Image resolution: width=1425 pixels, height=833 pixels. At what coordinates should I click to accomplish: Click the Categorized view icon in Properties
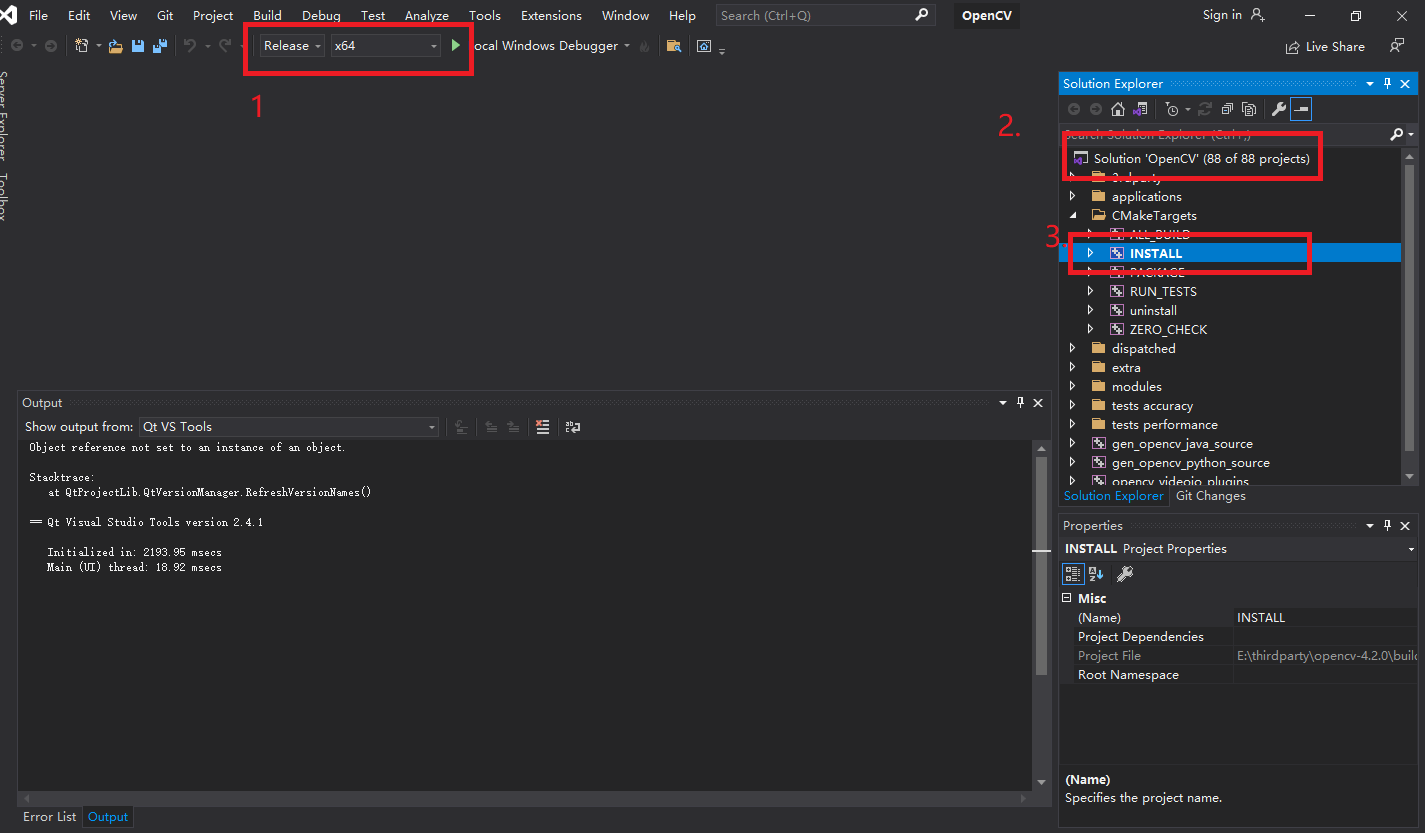1073,574
